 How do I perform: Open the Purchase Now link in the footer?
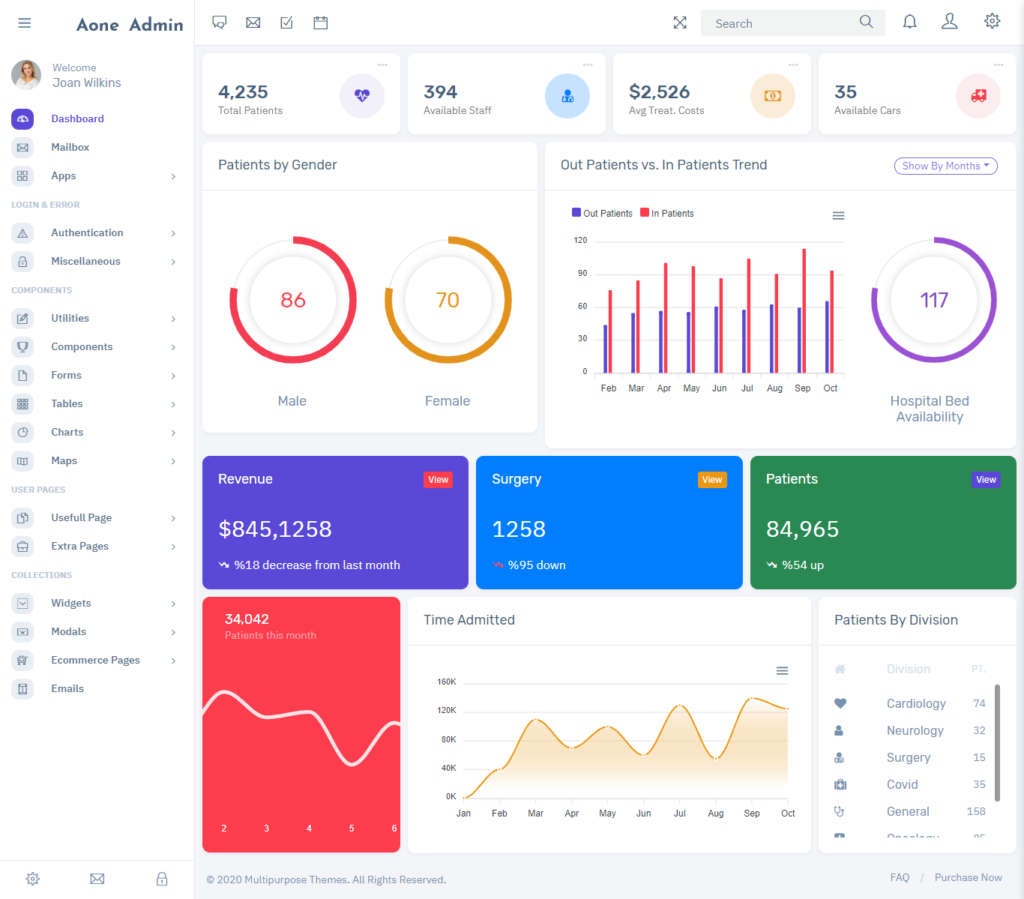pyautogui.click(x=968, y=877)
